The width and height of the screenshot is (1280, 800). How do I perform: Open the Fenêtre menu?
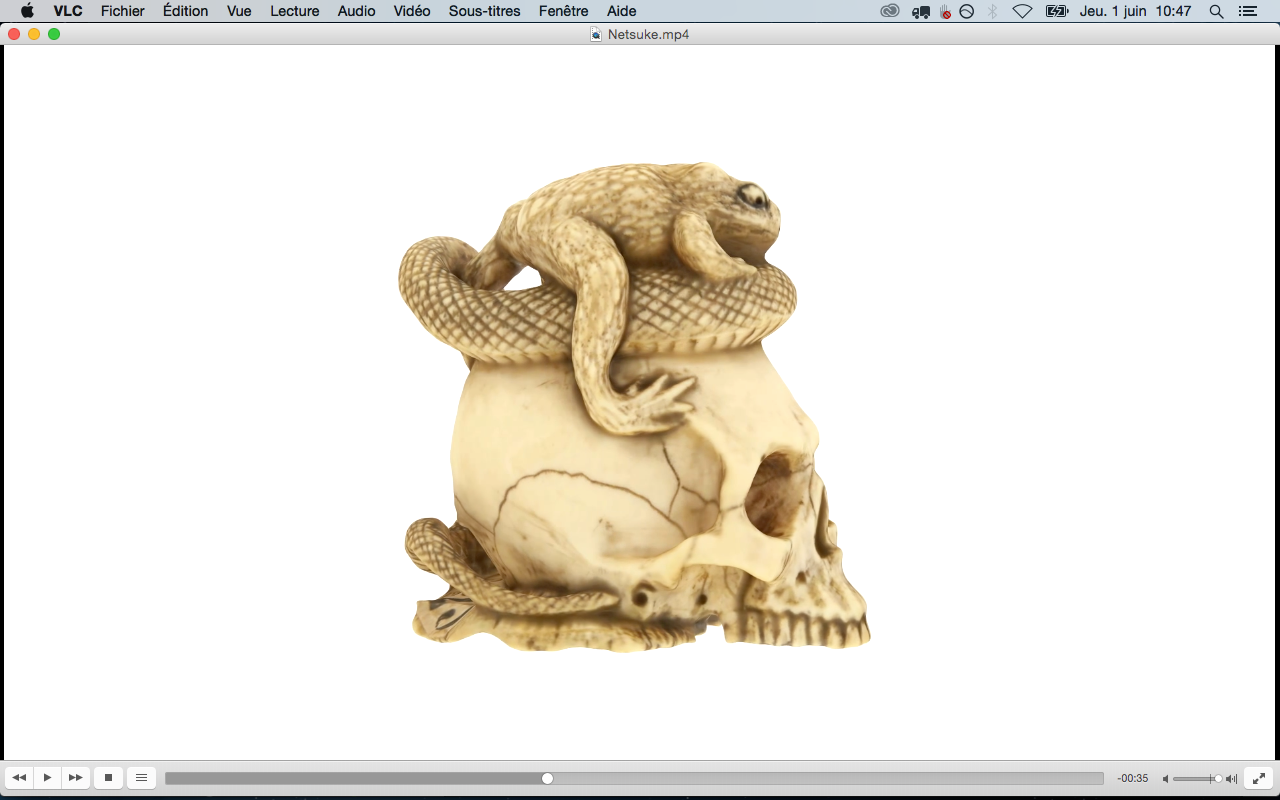[563, 11]
